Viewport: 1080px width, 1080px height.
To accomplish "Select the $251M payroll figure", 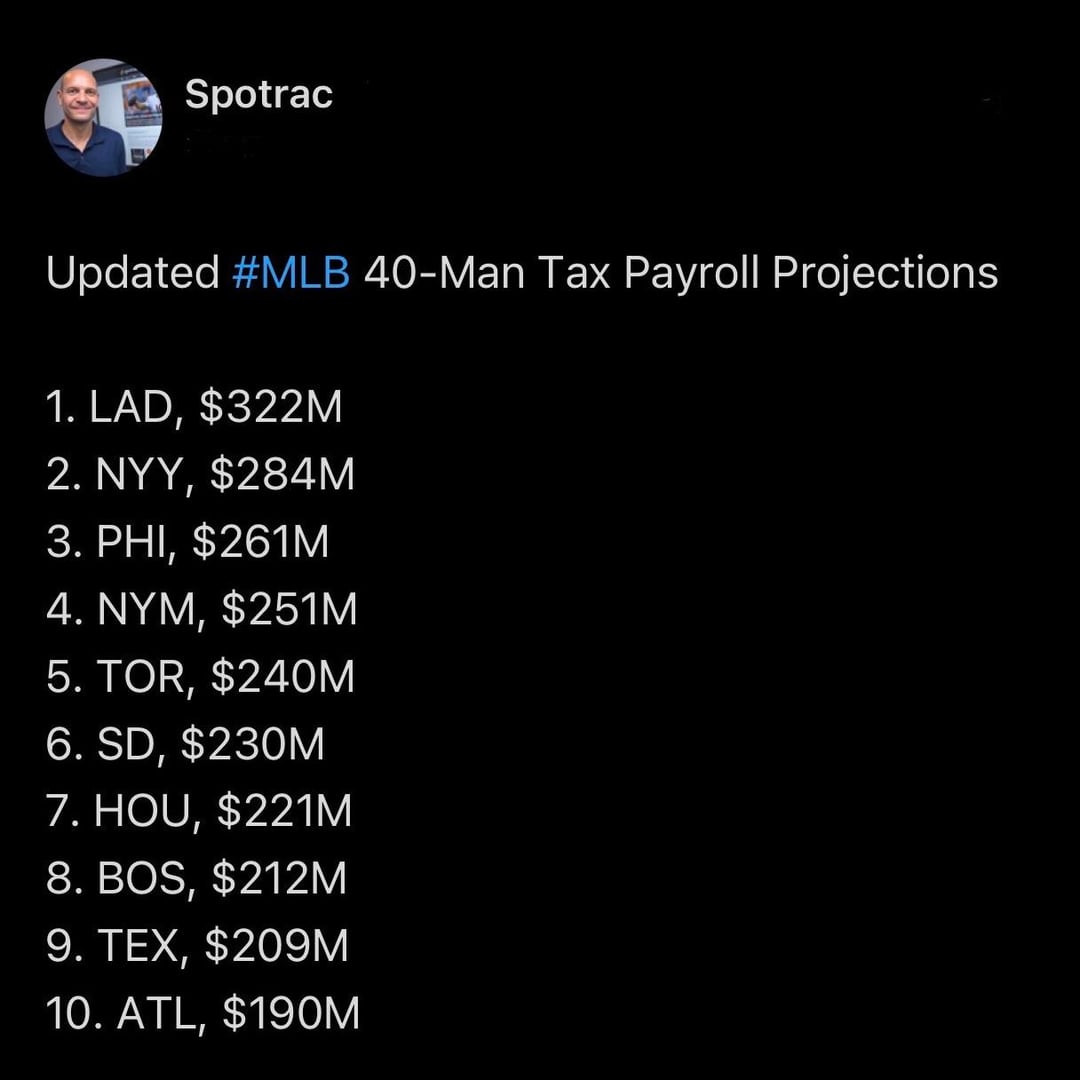I will 289,609.
